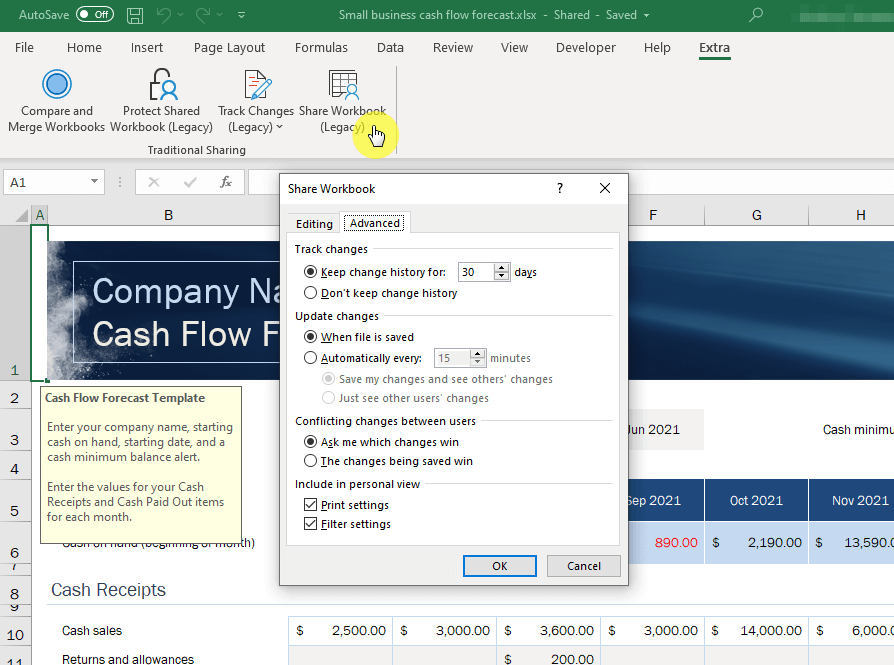
Task: Open the File tab
Action: [x=24, y=48]
